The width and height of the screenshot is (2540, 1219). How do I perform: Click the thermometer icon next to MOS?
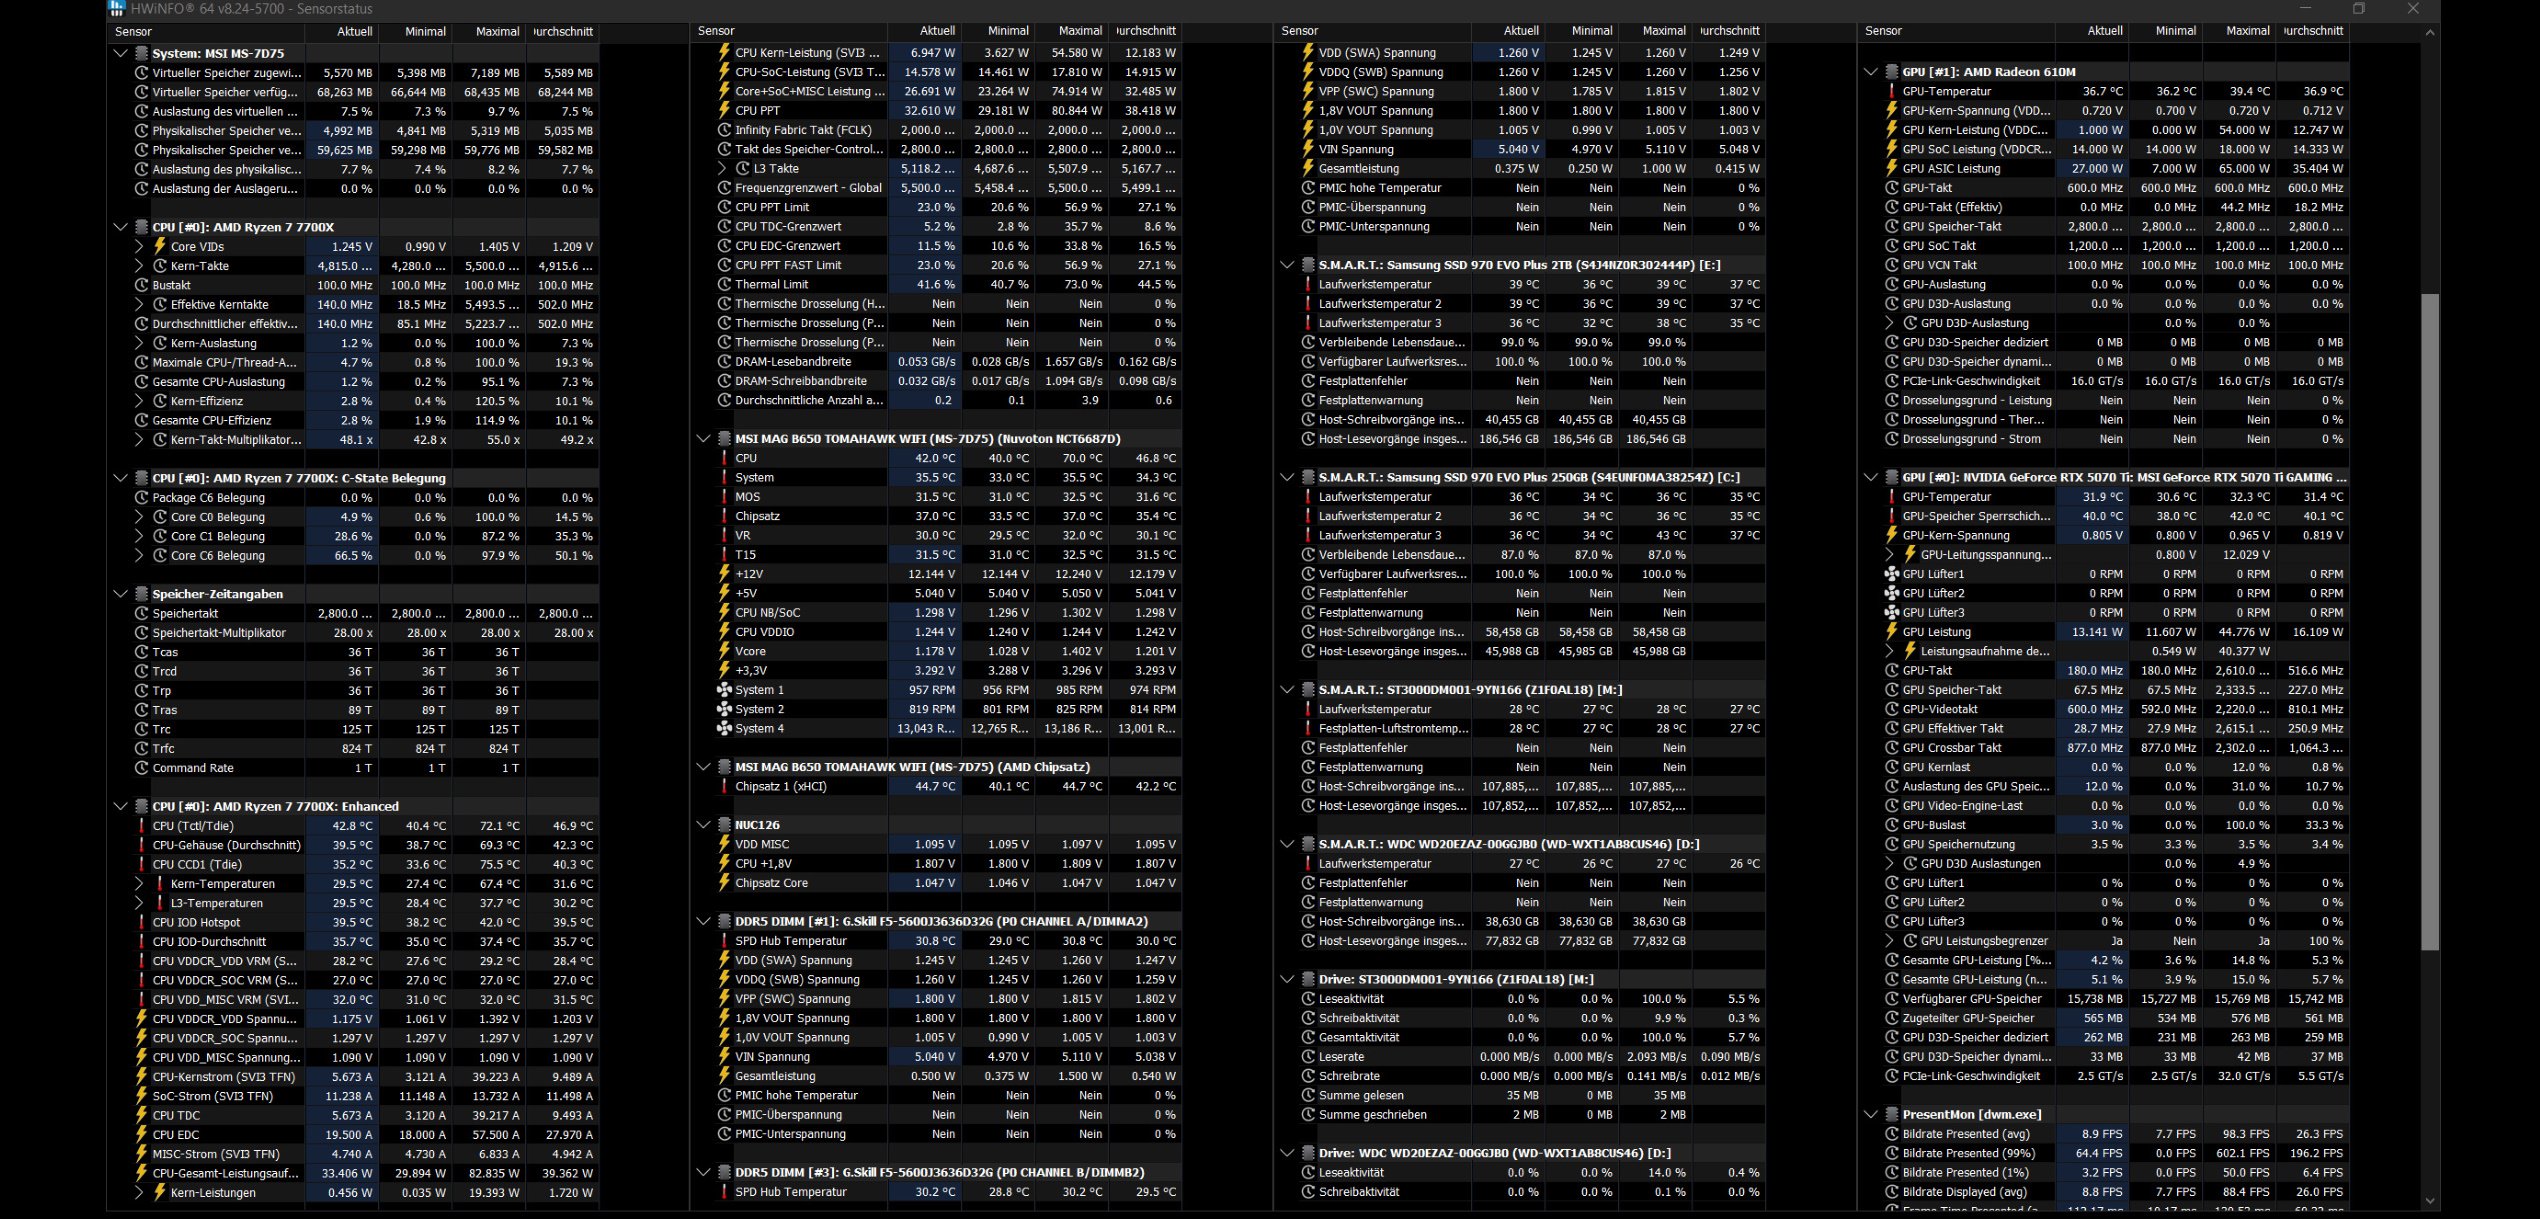click(x=725, y=497)
